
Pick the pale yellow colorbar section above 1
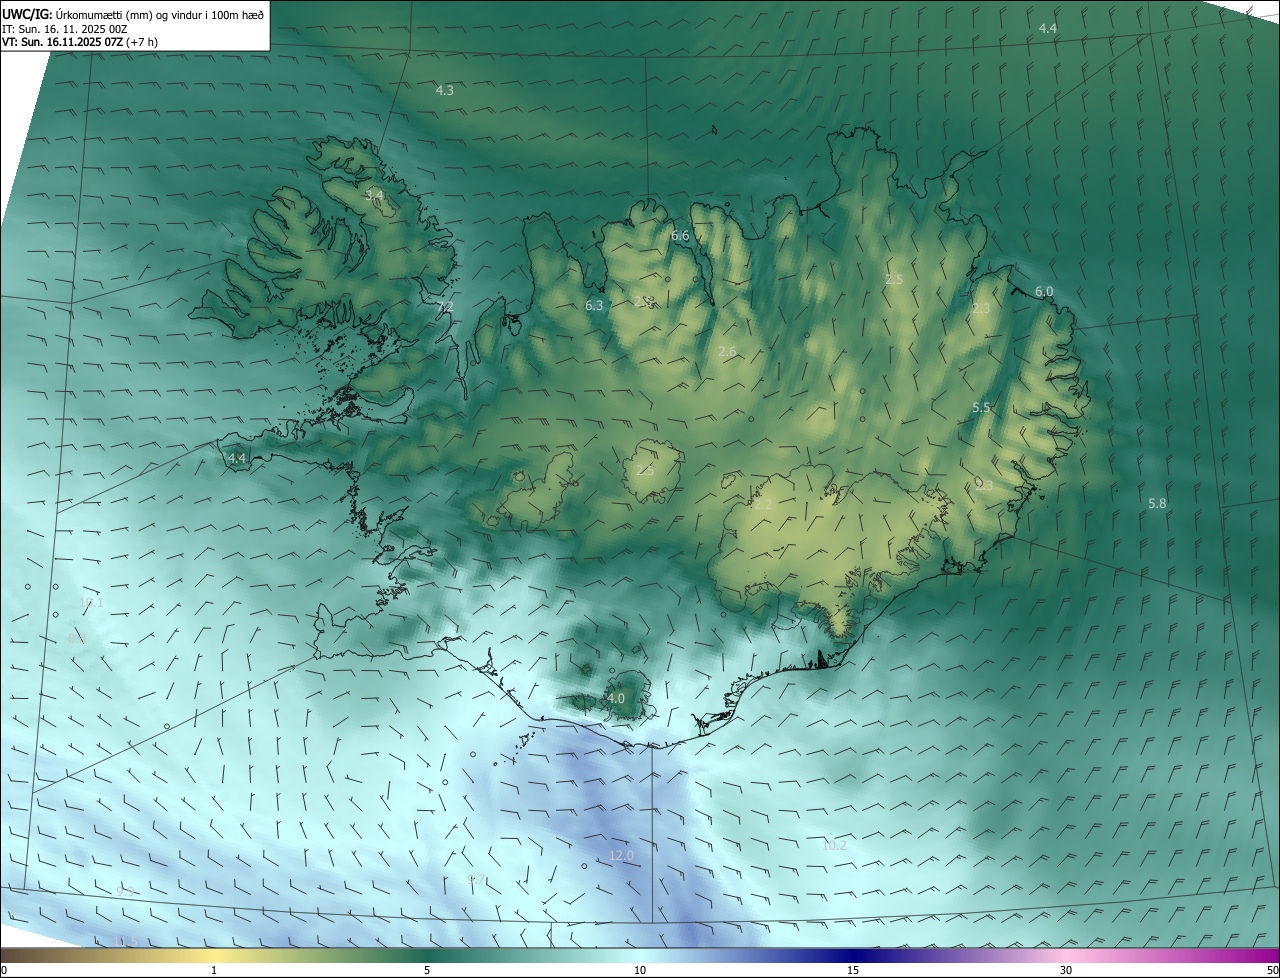coord(214,955)
